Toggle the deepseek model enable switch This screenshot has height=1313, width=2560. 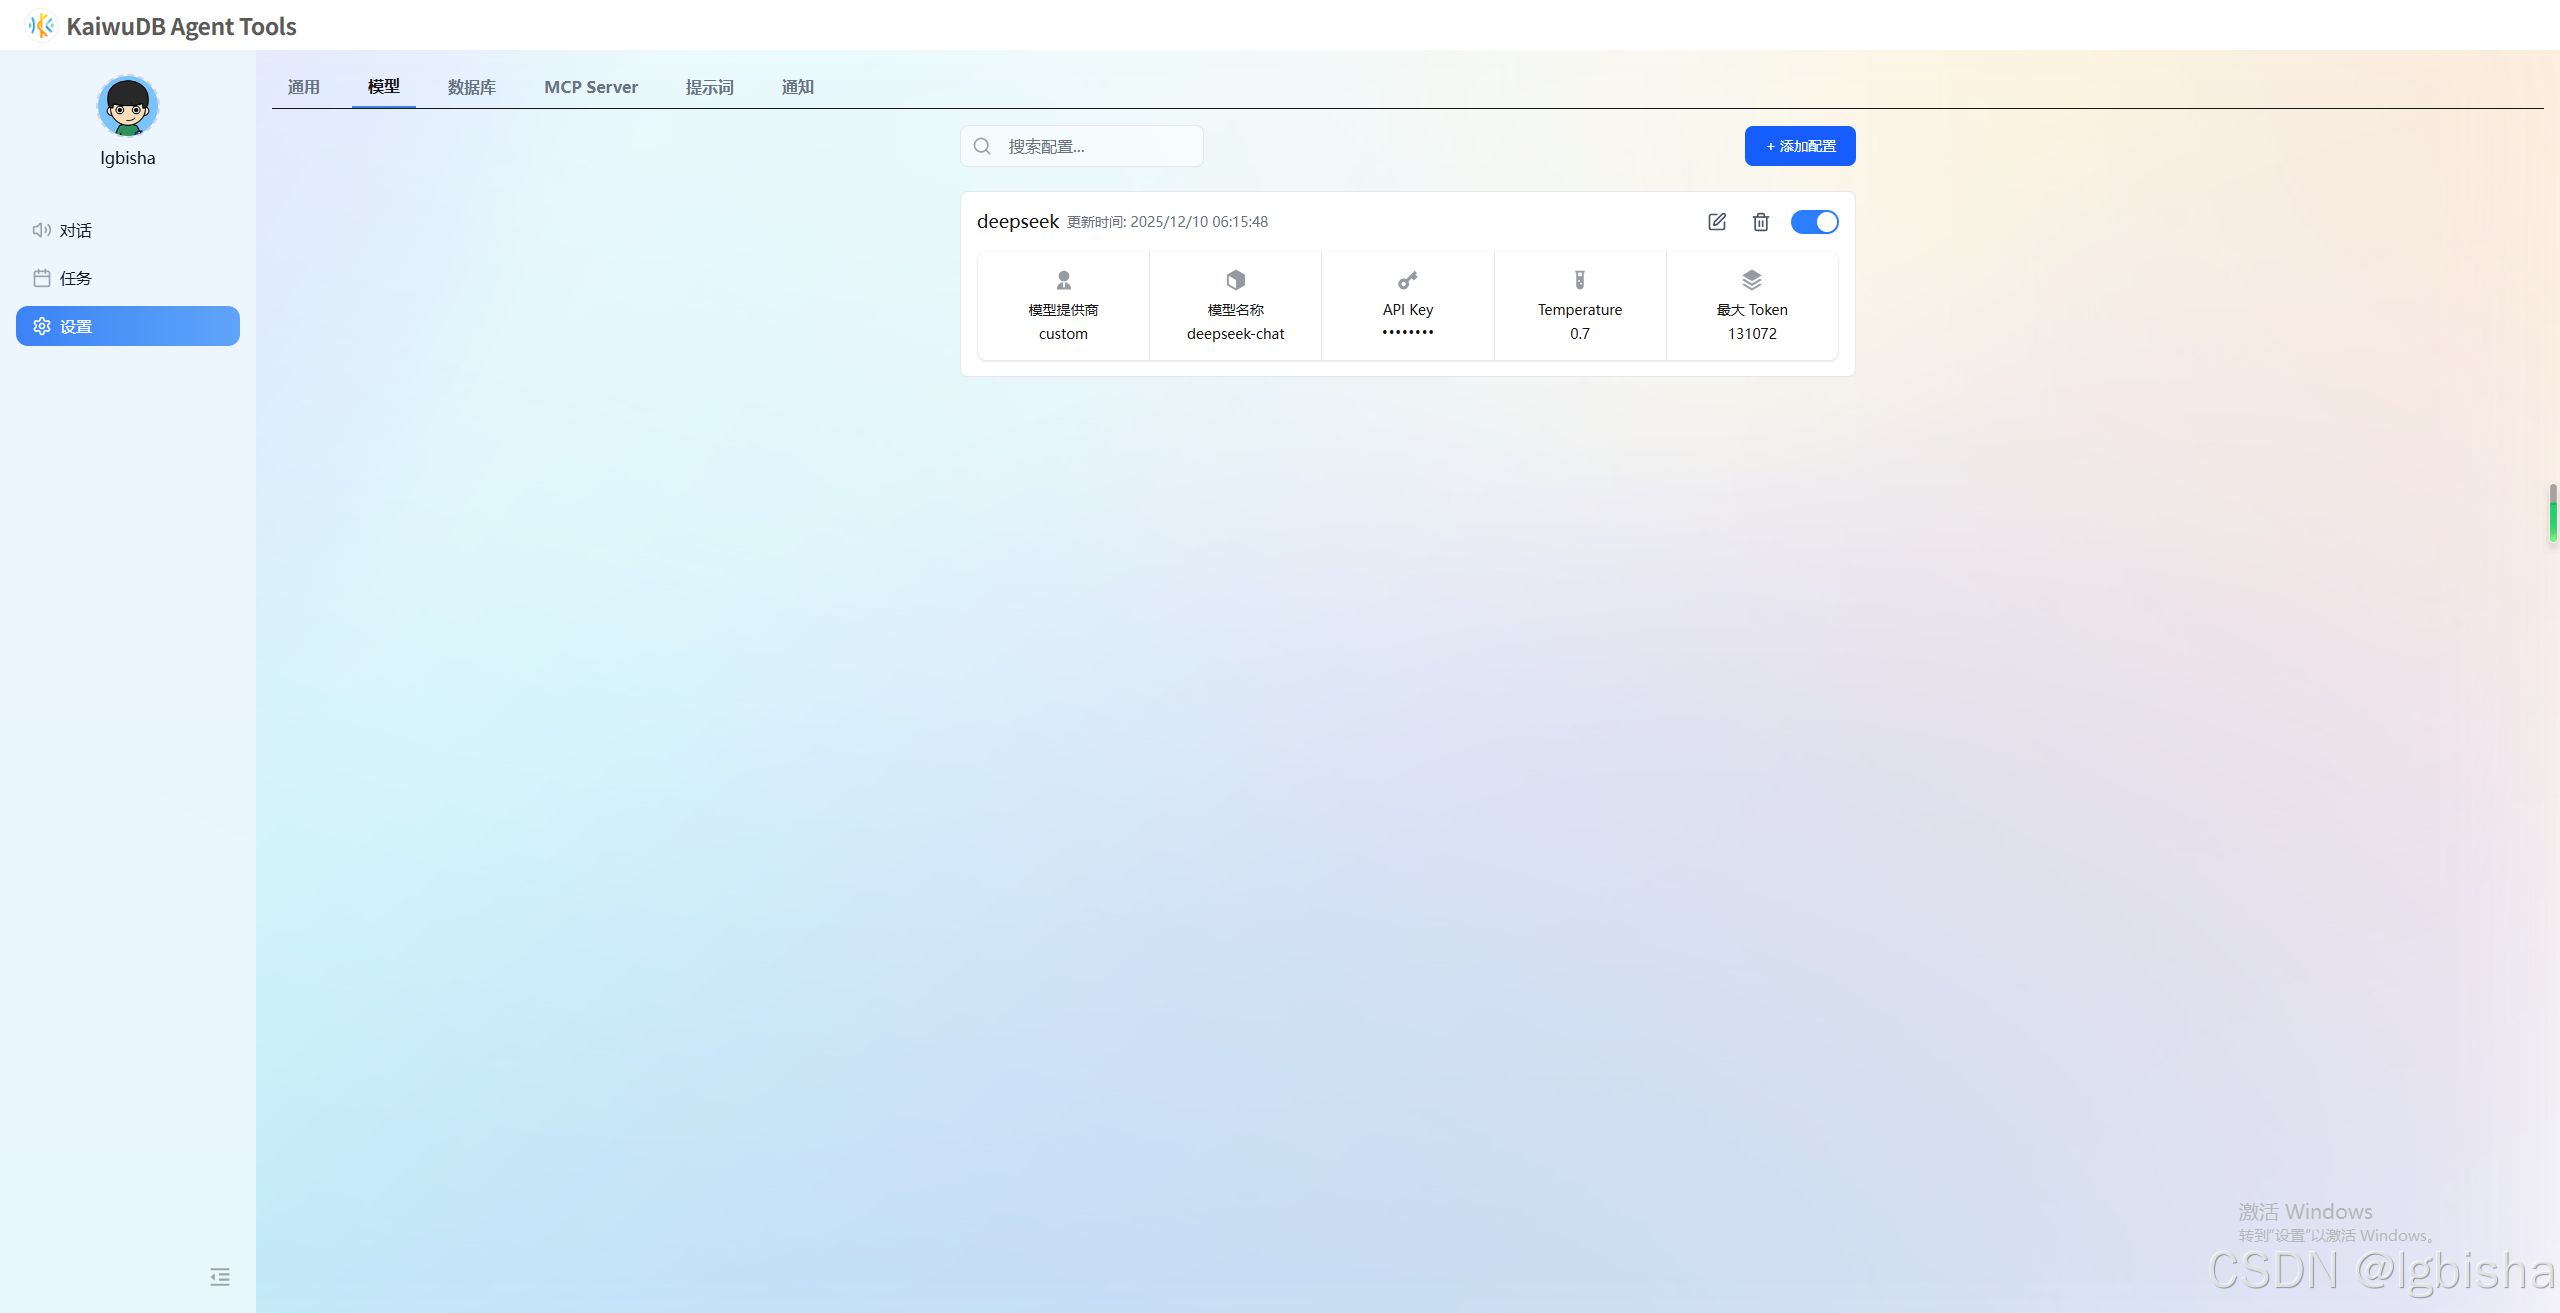pyautogui.click(x=1814, y=222)
